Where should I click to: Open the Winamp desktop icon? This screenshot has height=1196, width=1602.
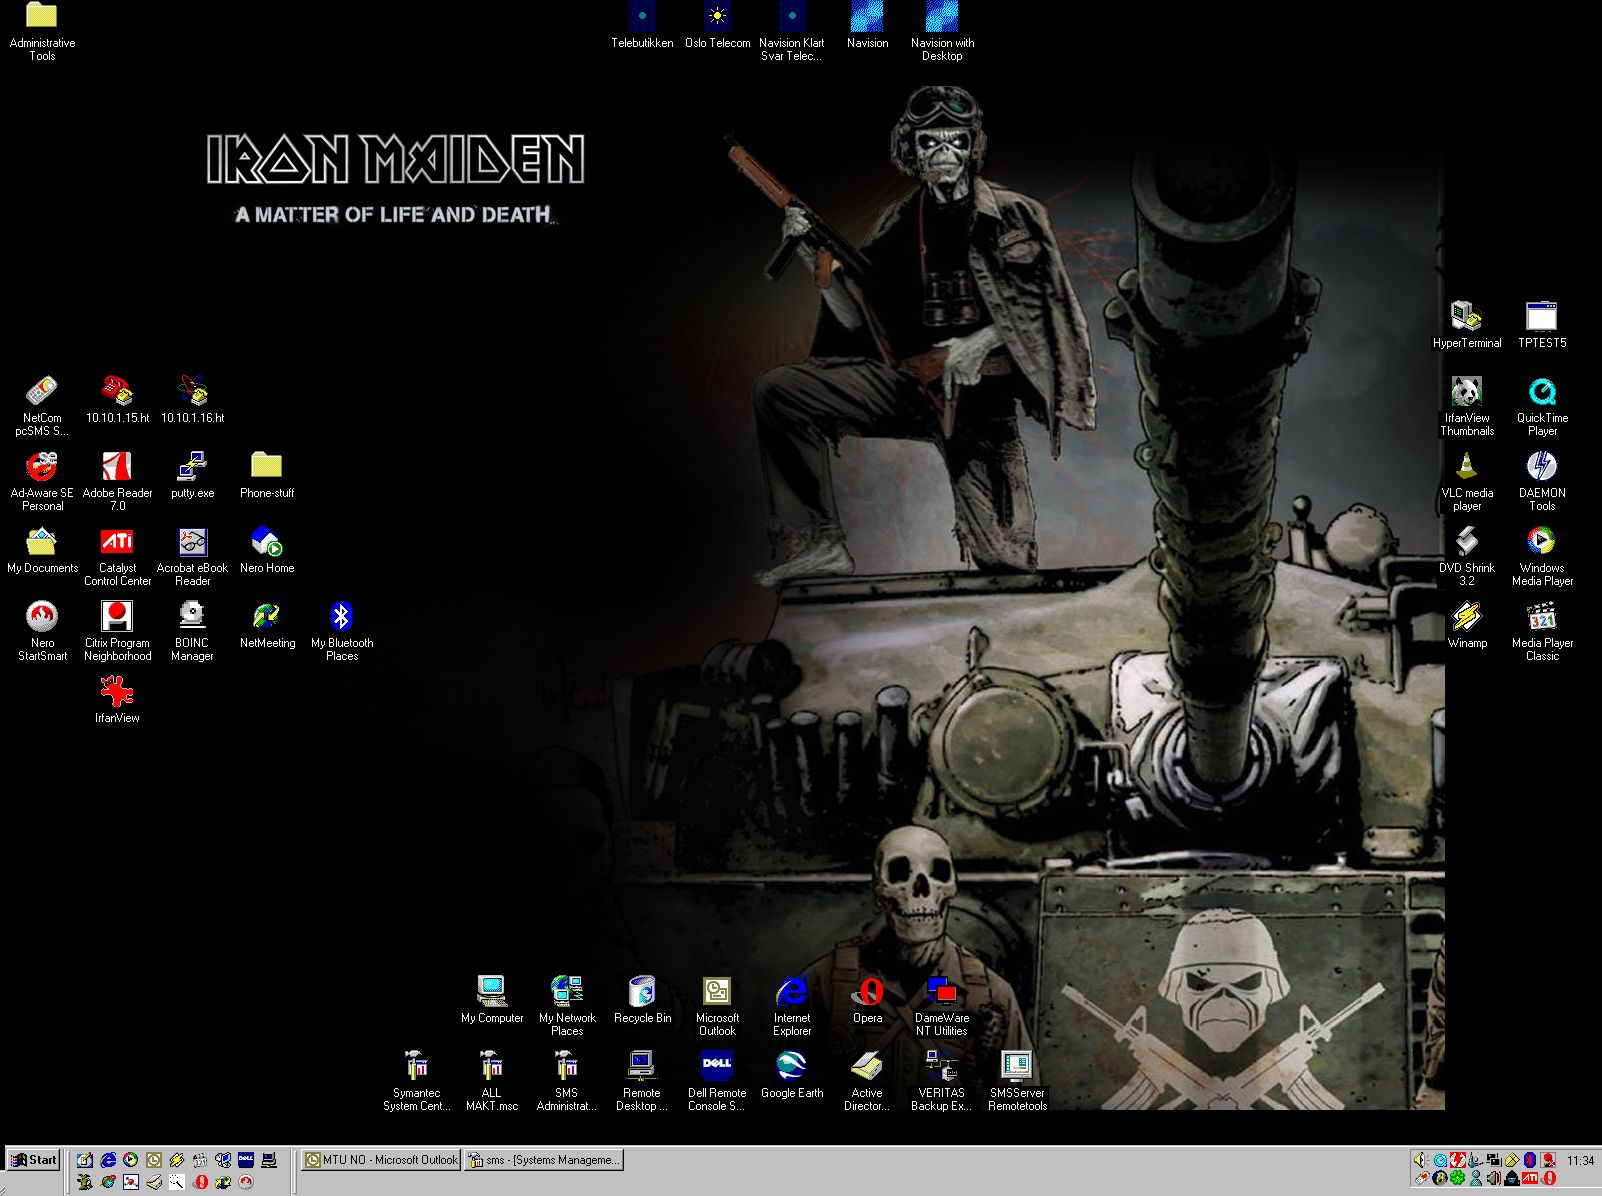click(1466, 617)
